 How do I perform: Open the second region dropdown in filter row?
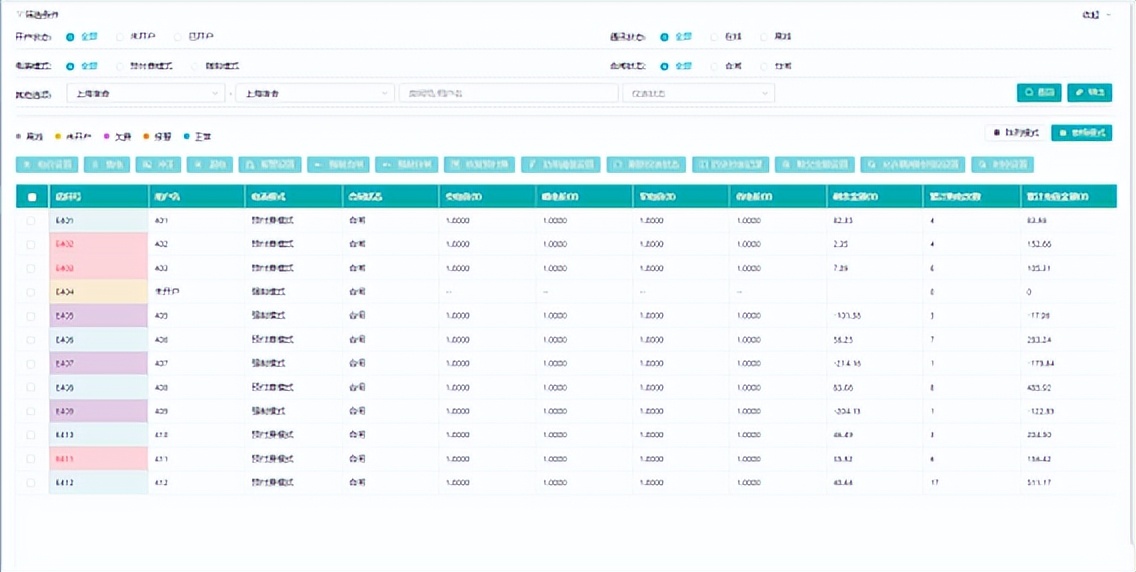coord(313,93)
